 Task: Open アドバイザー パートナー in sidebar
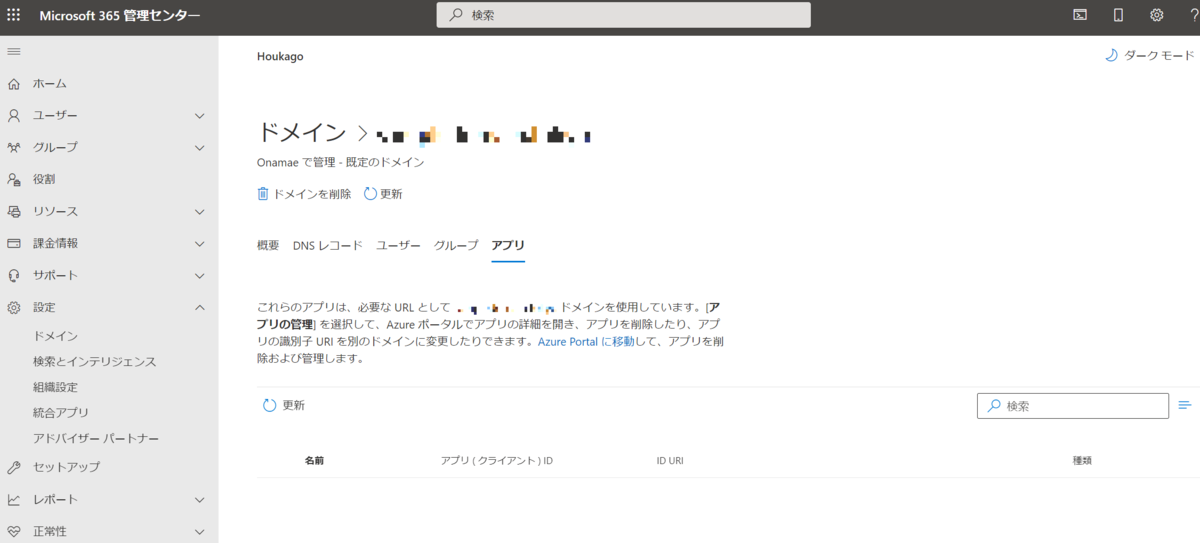96,439
